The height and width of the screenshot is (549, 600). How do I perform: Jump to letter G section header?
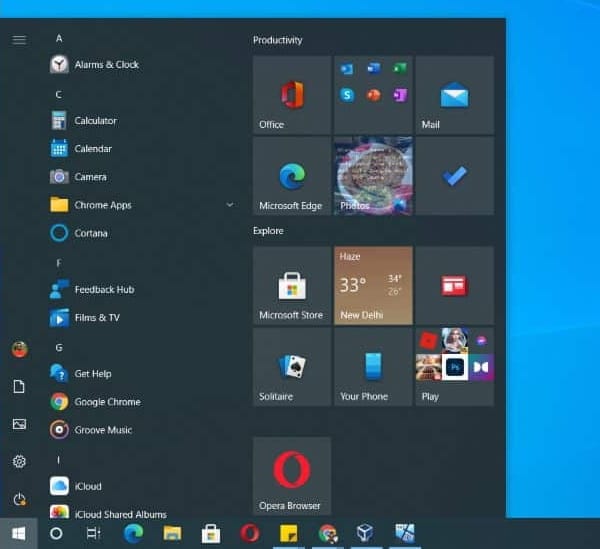[59, 348]
